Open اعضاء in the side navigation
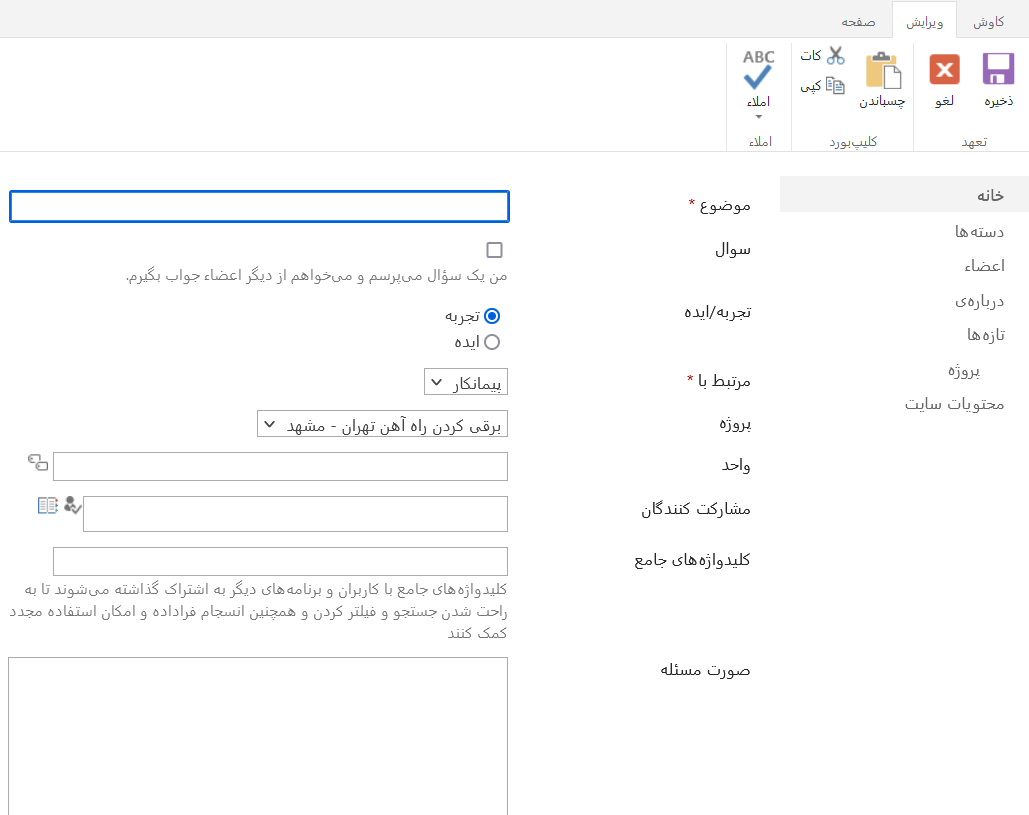 pyautogui.click(x=984, y=266)
